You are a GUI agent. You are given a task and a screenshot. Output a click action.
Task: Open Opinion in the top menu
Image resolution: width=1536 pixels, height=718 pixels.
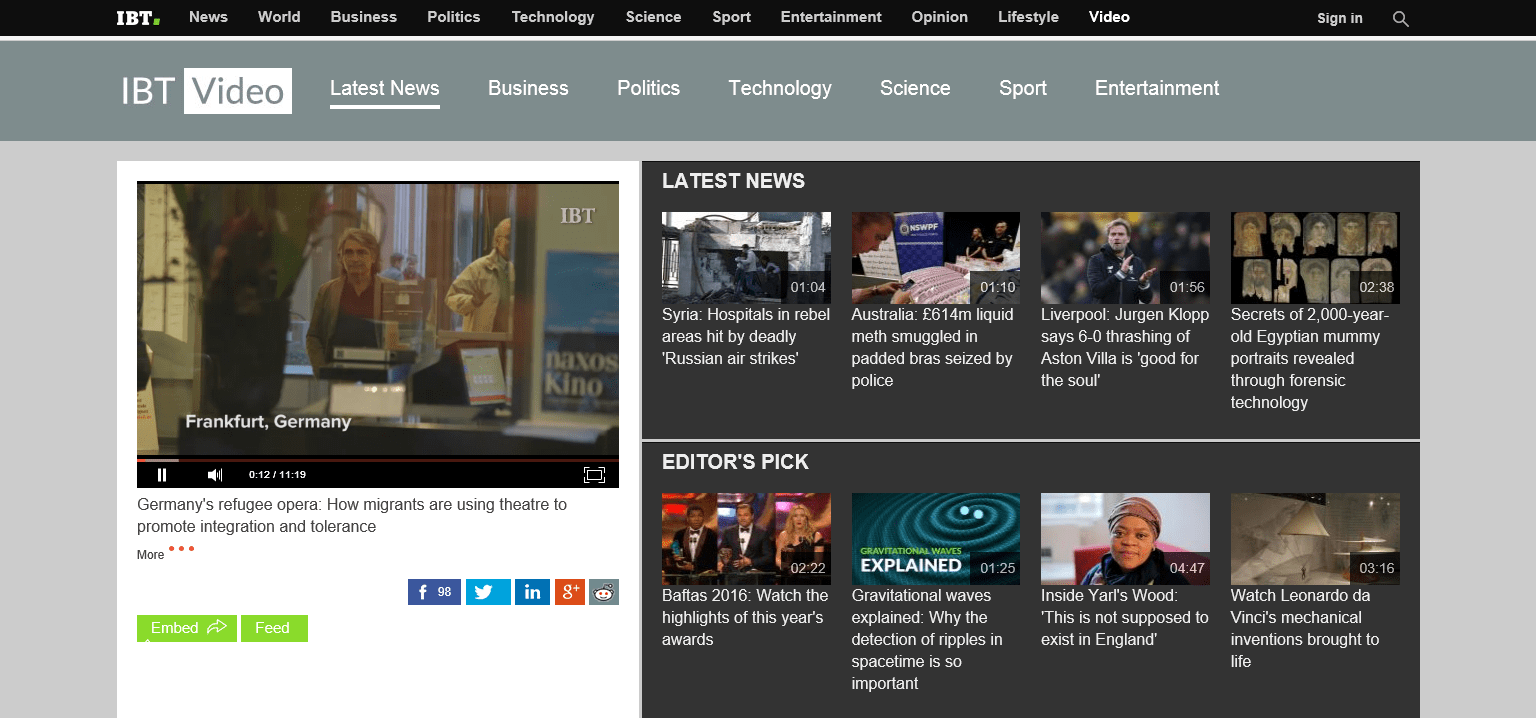tap(940, 17)
